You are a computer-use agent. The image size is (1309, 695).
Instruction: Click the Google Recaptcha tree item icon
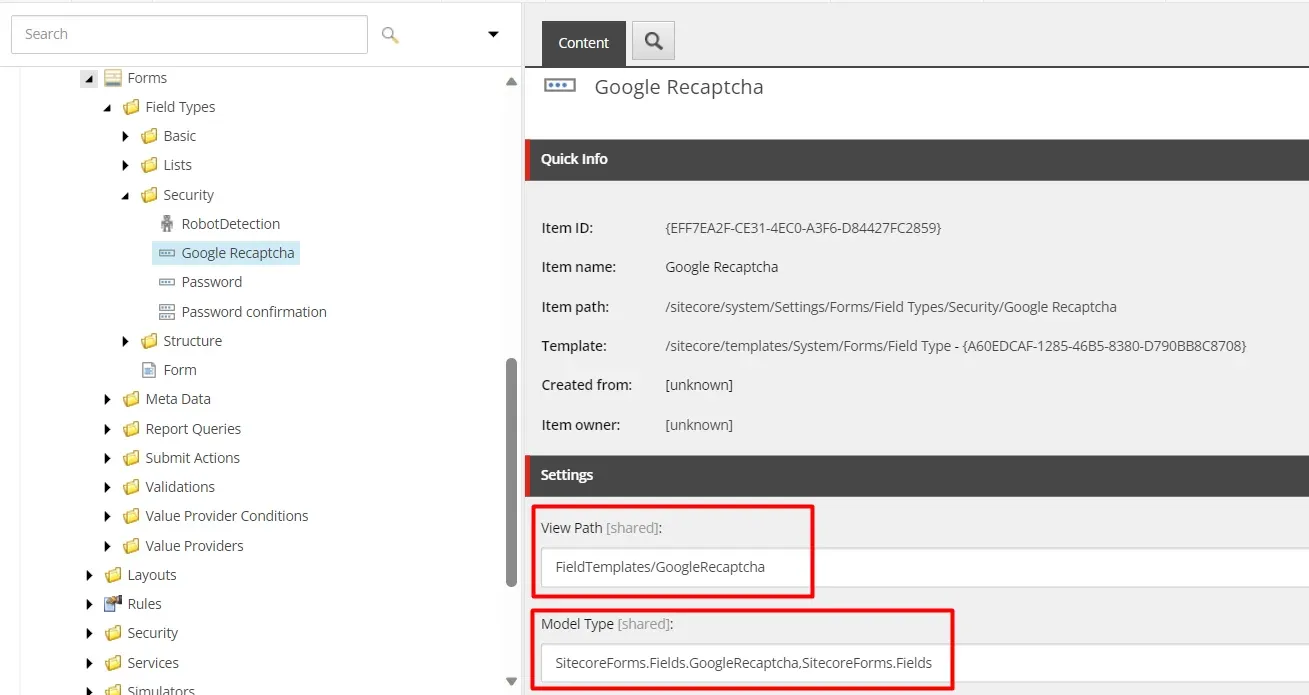click(x=167, y=253)
